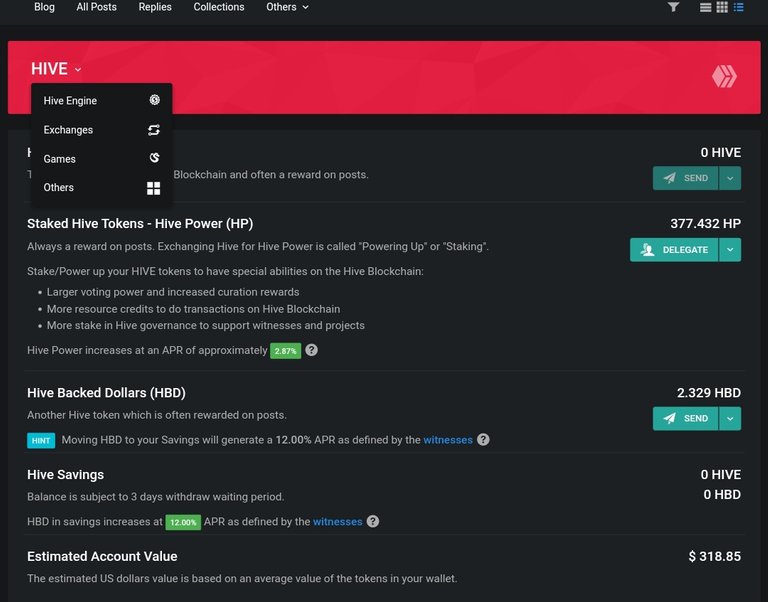Select Hive Engine from wallet menu
Image resolution: width=768 pixels, height=602 pixels.
point(101,100)
